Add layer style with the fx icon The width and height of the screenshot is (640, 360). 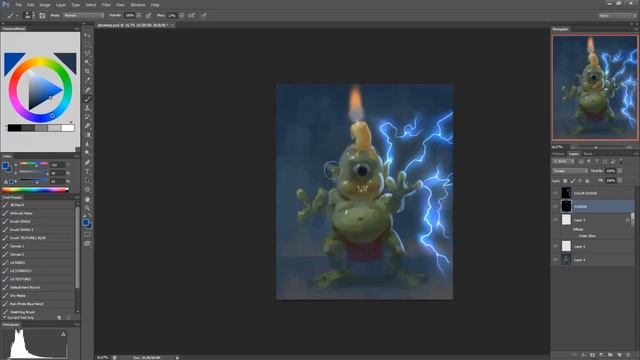584,356
